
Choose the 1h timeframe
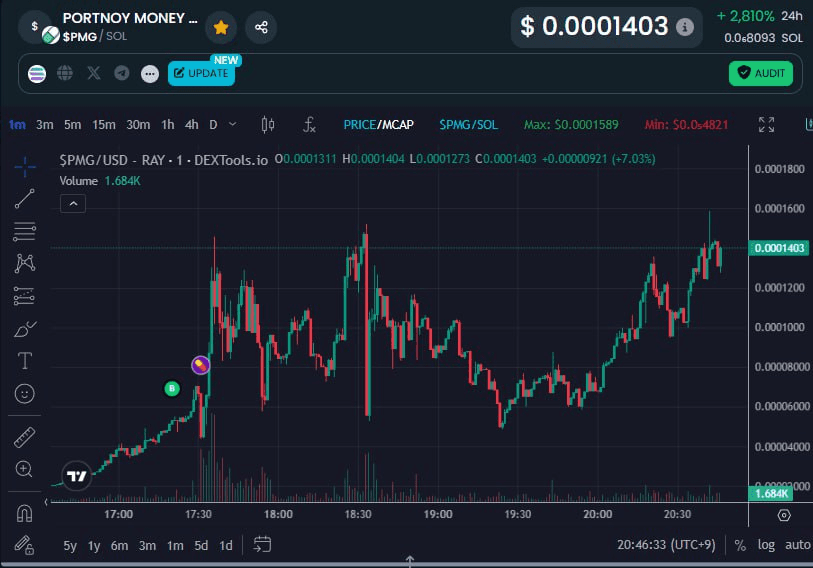pos(167,124)
